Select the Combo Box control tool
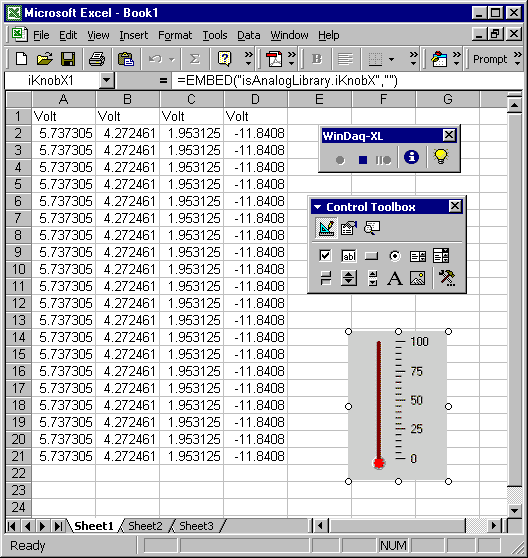 (441, 256)
